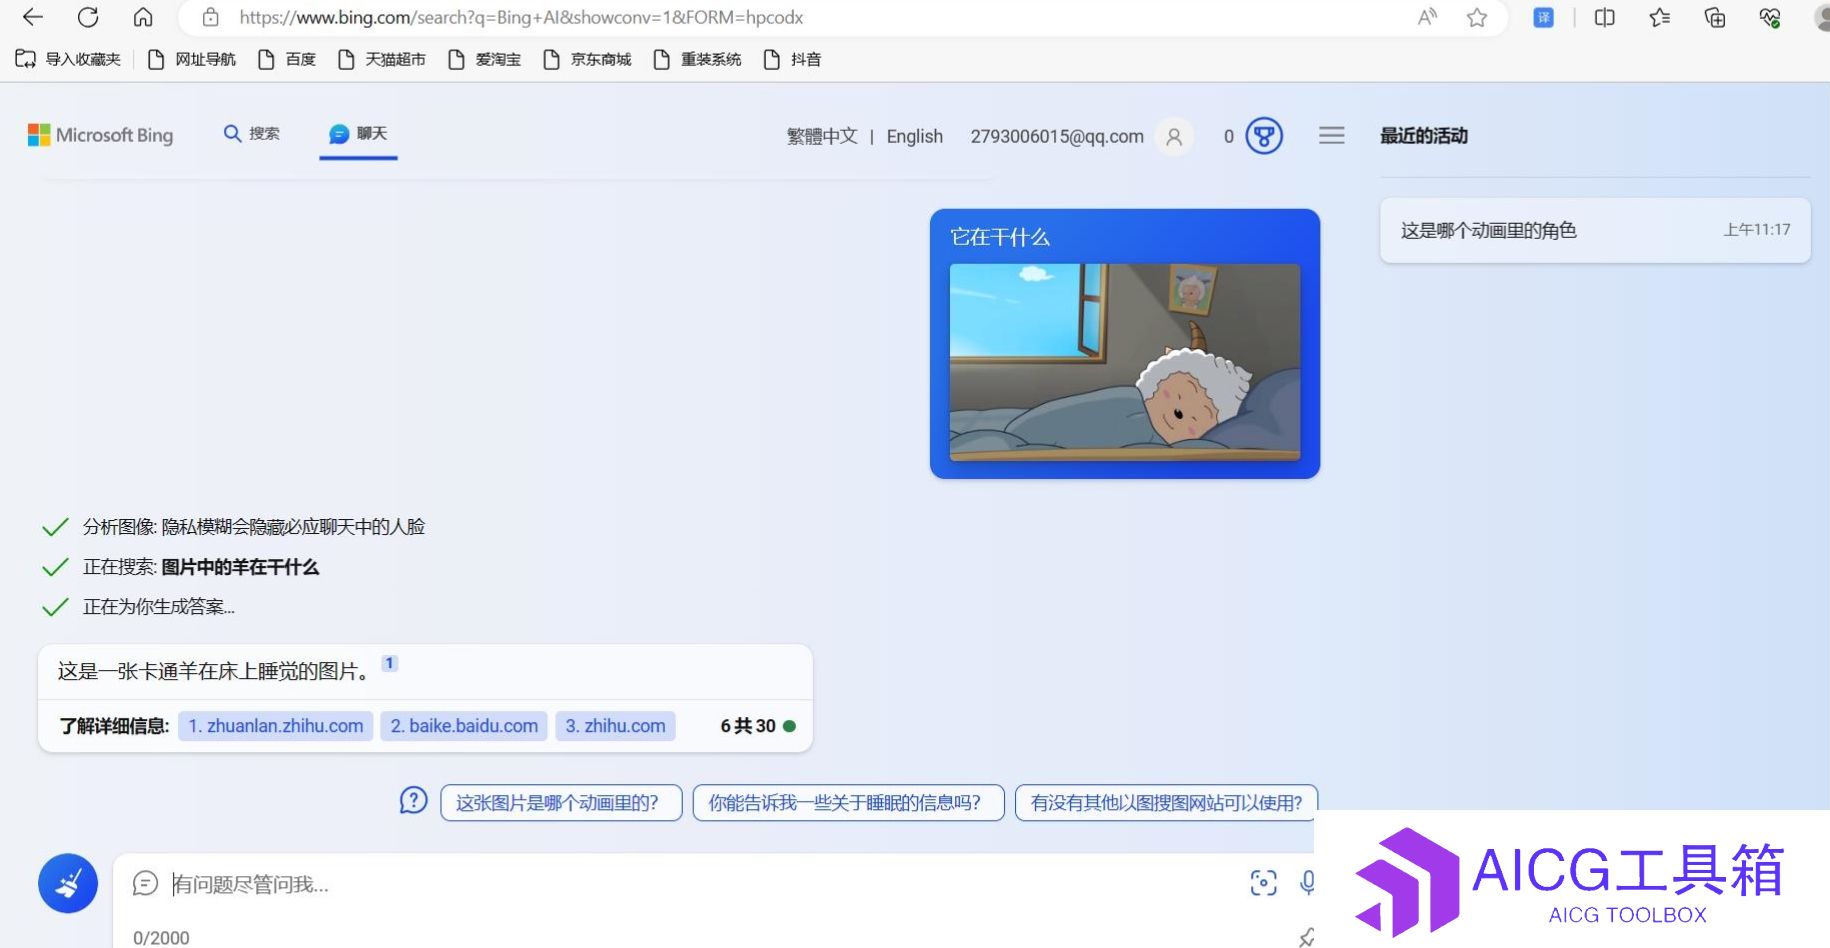Switch language to 繁體中文
Viewport: 1830px width, 948px height.
(822, 136)
